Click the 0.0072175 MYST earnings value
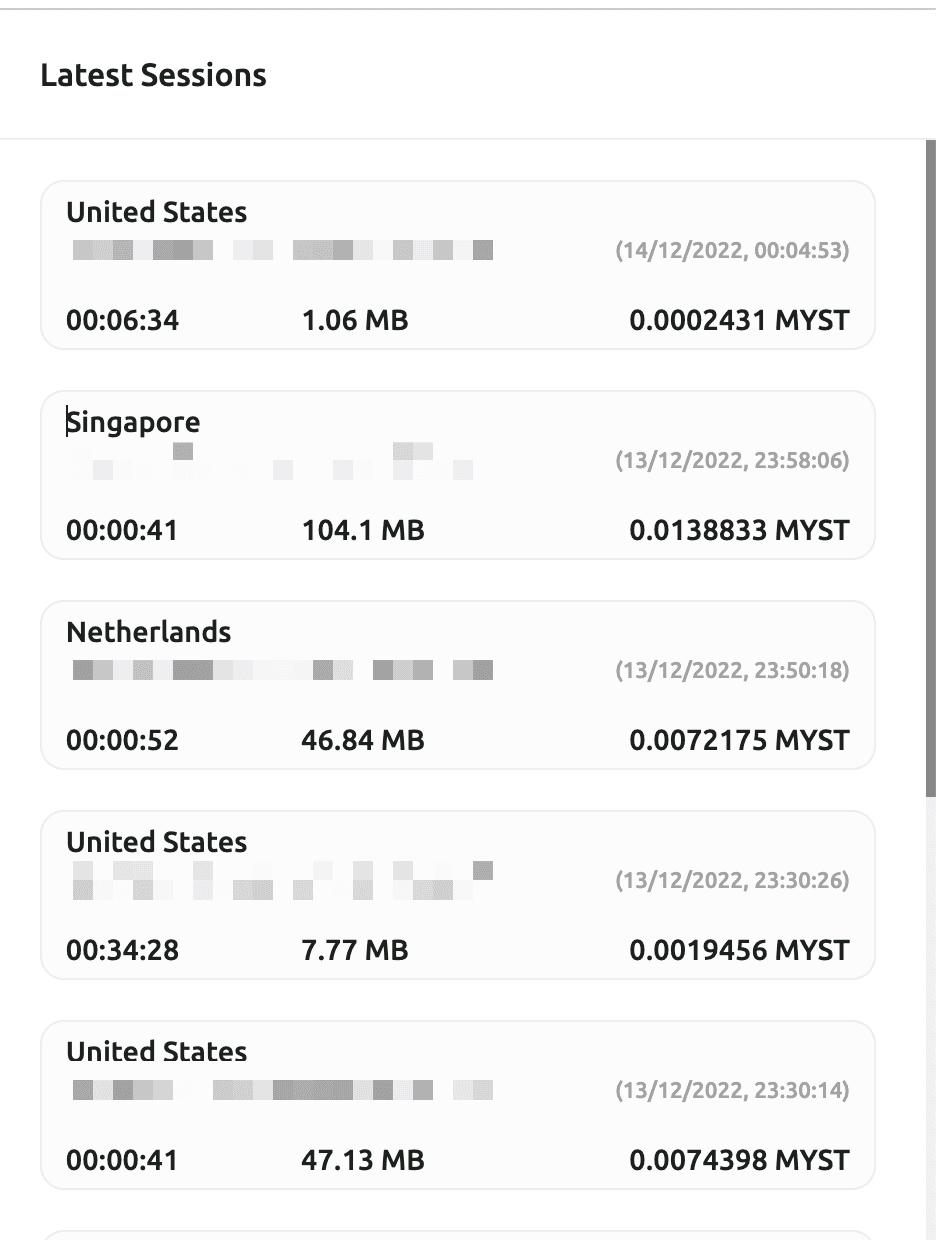 pos(738,740)
